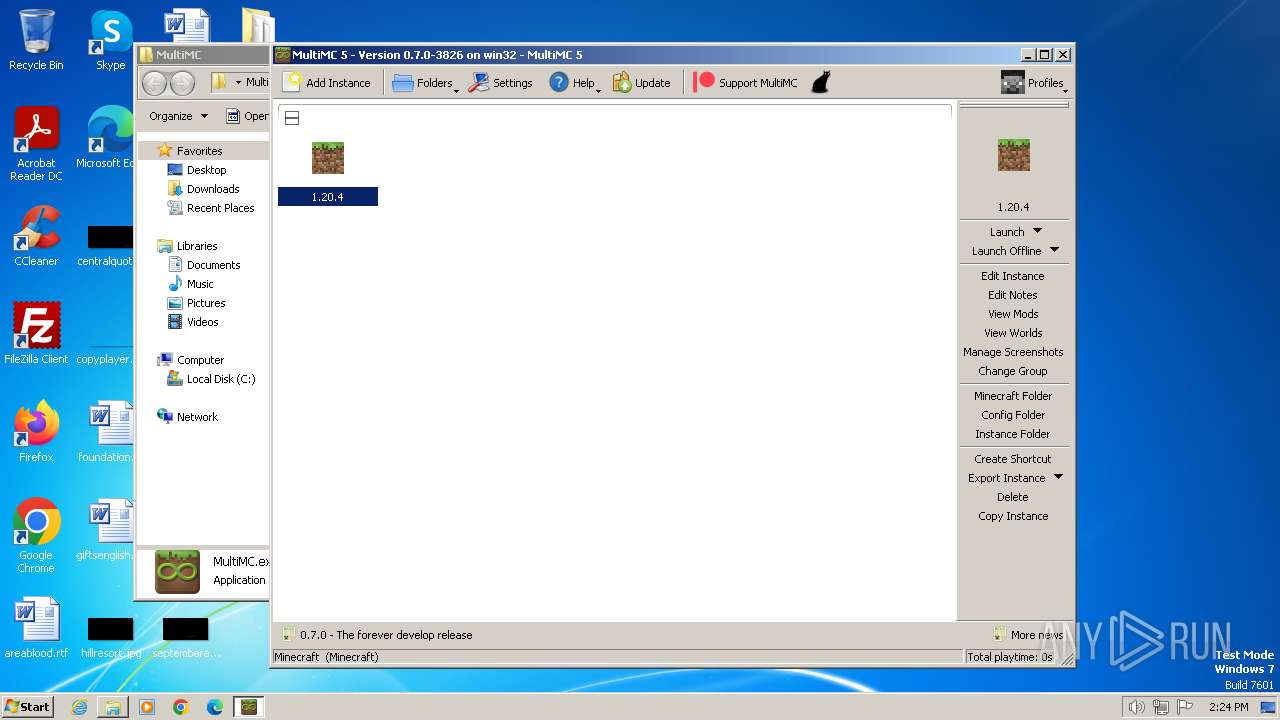
Task: Click CCleaner desktop icon
Action: click(36, 236)
